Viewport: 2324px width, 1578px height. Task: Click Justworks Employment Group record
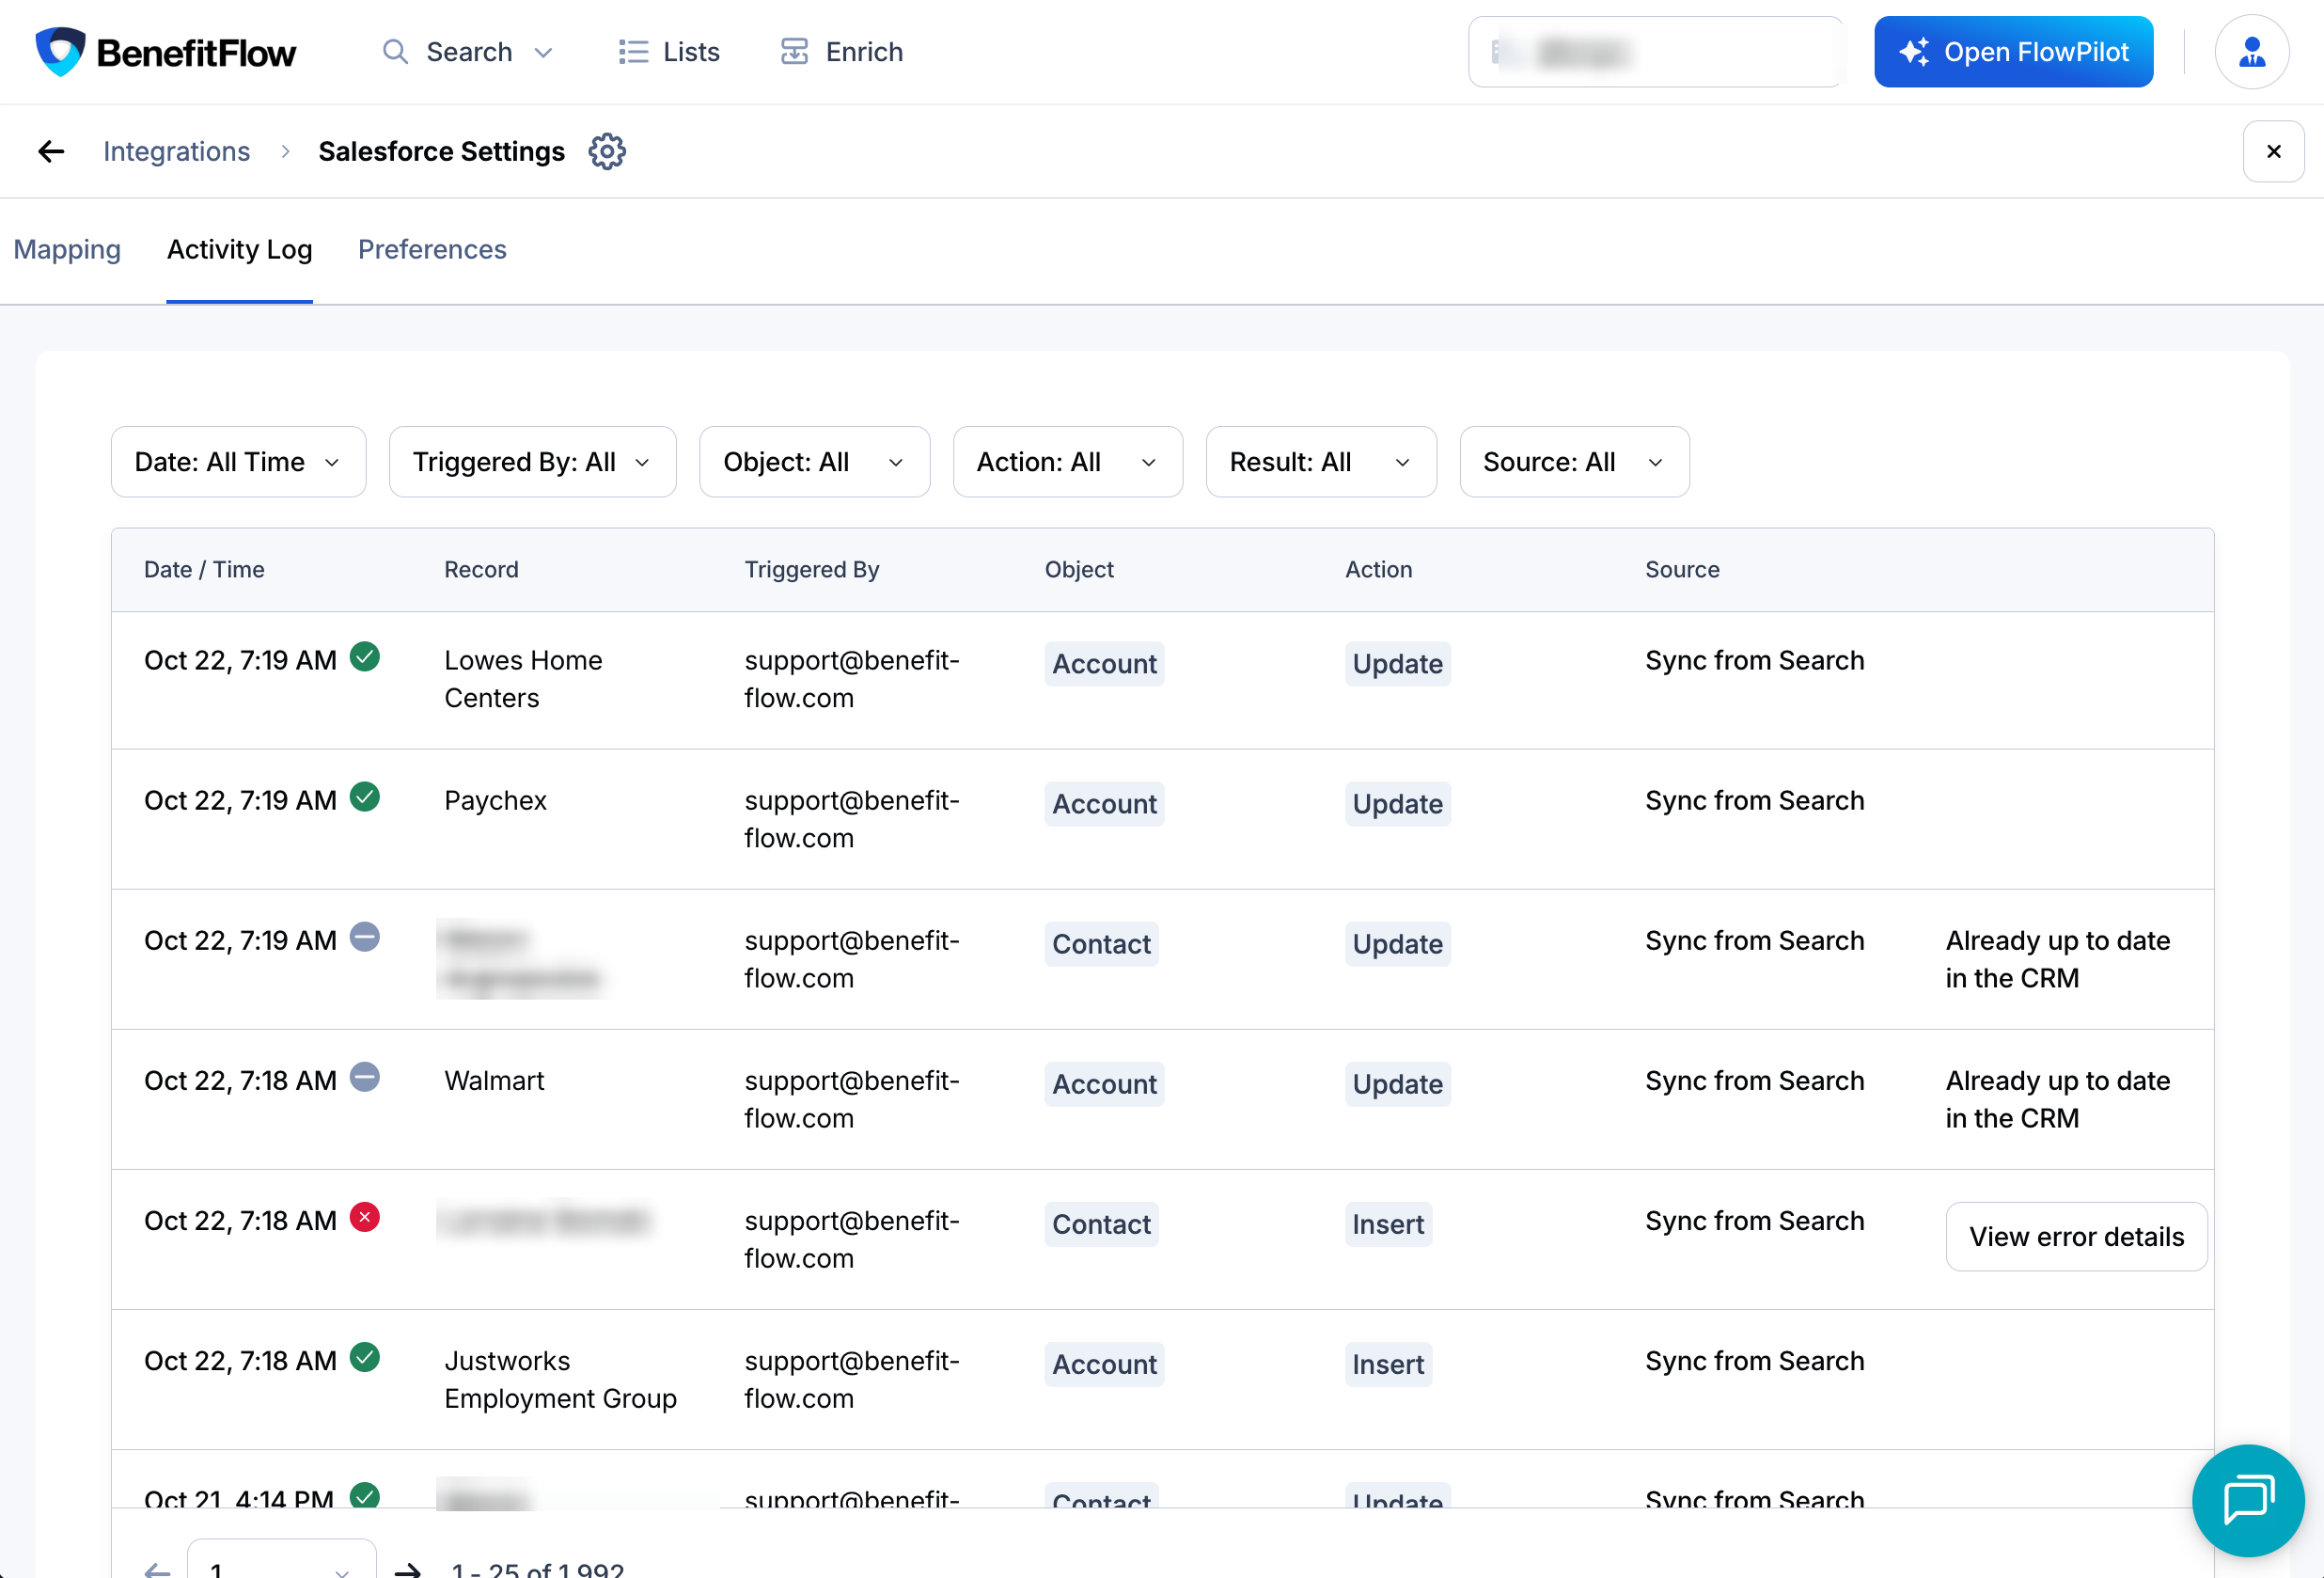point(560,1379)
